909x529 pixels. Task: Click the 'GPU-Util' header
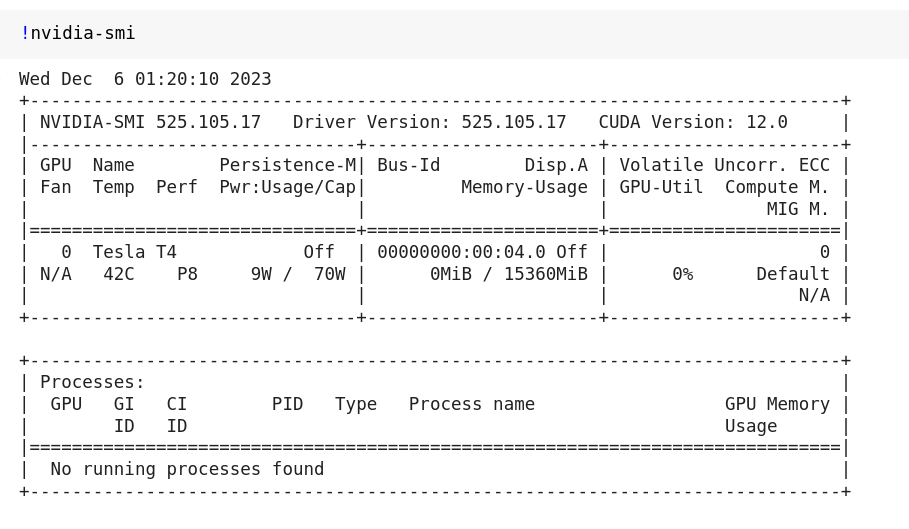pos(661,187)
